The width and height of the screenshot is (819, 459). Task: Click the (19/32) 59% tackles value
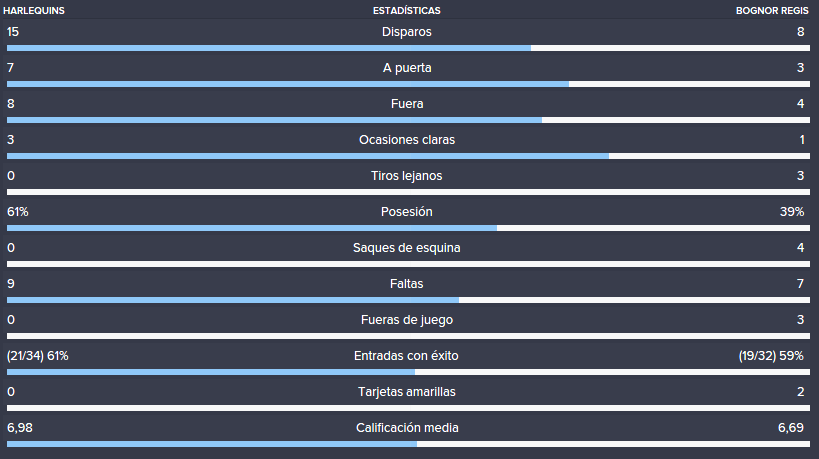(771, 356)
